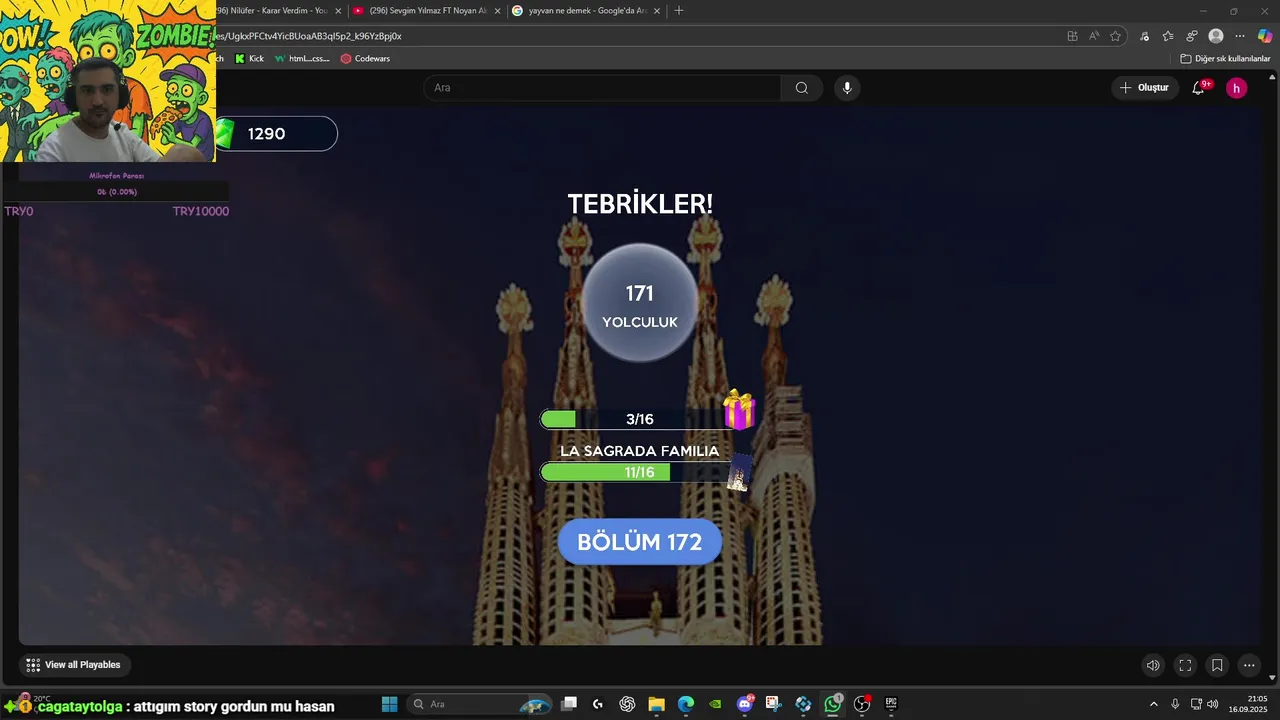Open OBS Studio from the taskbar

click(862, 704)
